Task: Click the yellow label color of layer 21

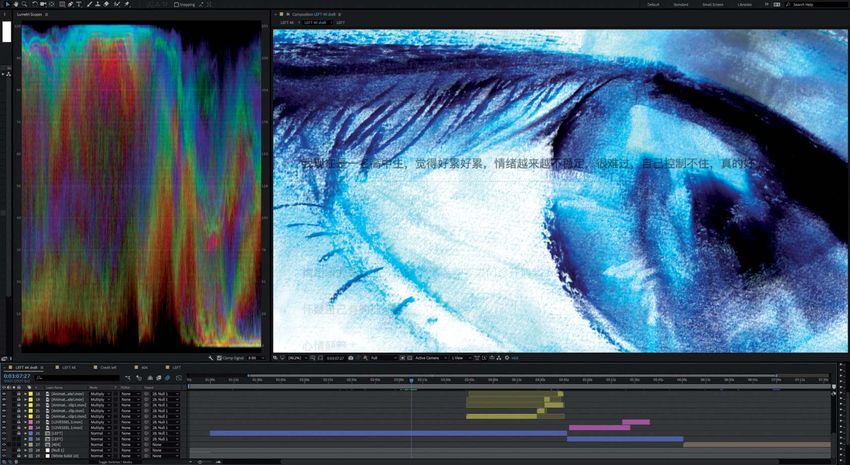Action: tap(30, 411)
